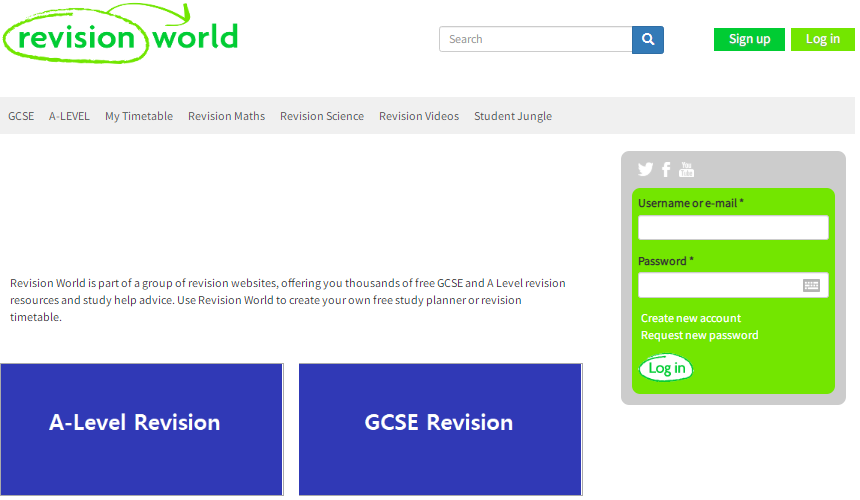Open the GCSE Revision tile
860x500 pixels.
point(440,429)
